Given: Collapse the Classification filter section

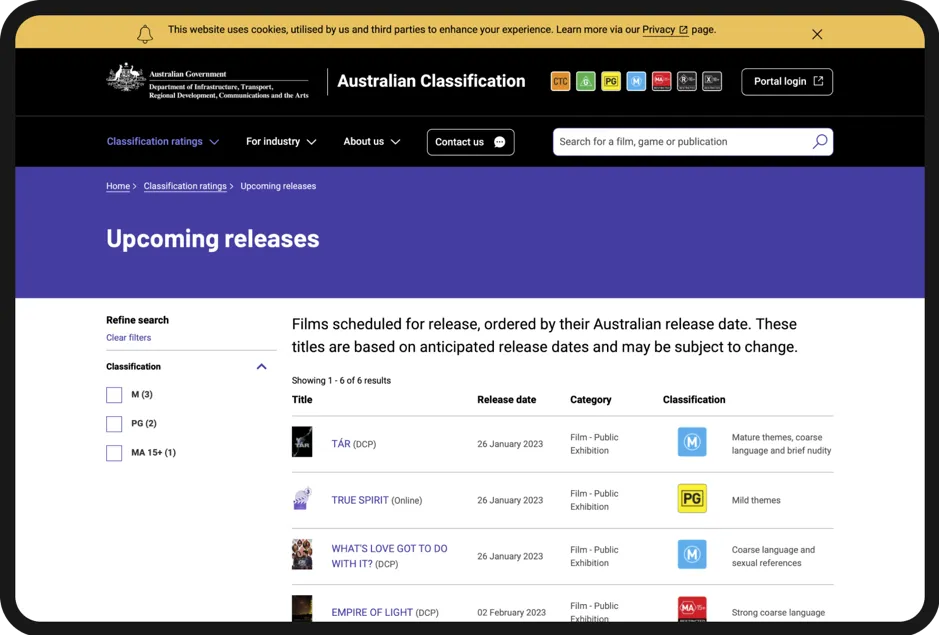Looking at the screenshot, I should (261, 366).
